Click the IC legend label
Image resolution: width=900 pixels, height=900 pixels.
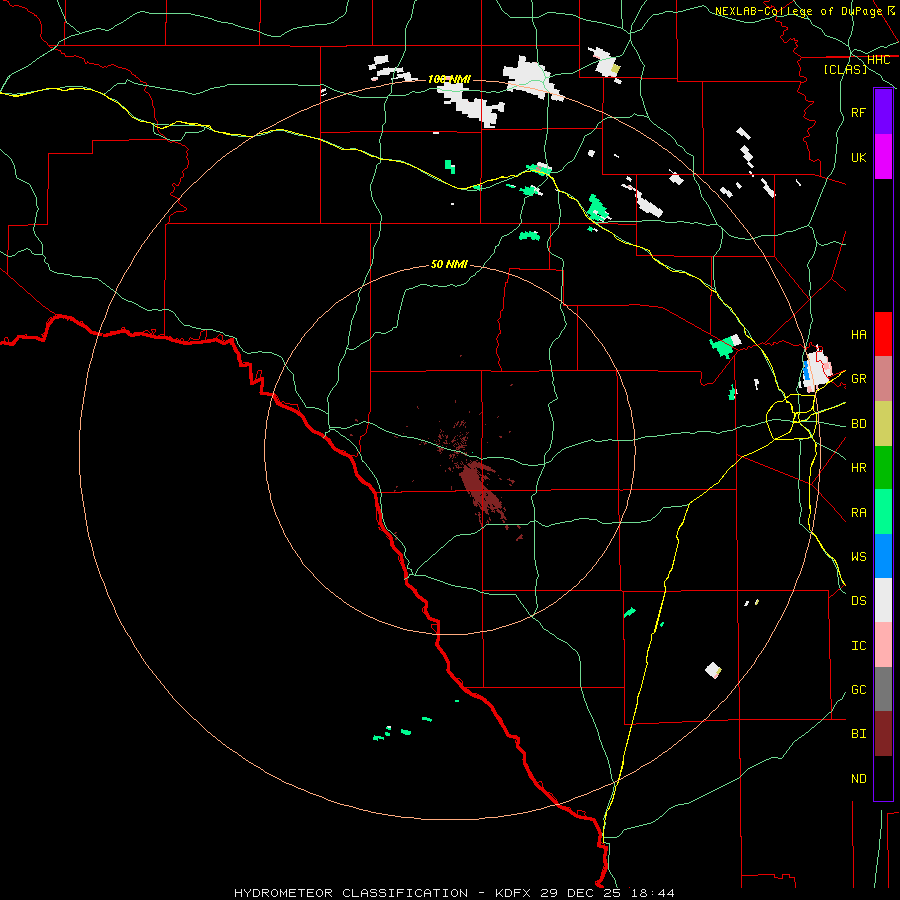tap(858, 646)
